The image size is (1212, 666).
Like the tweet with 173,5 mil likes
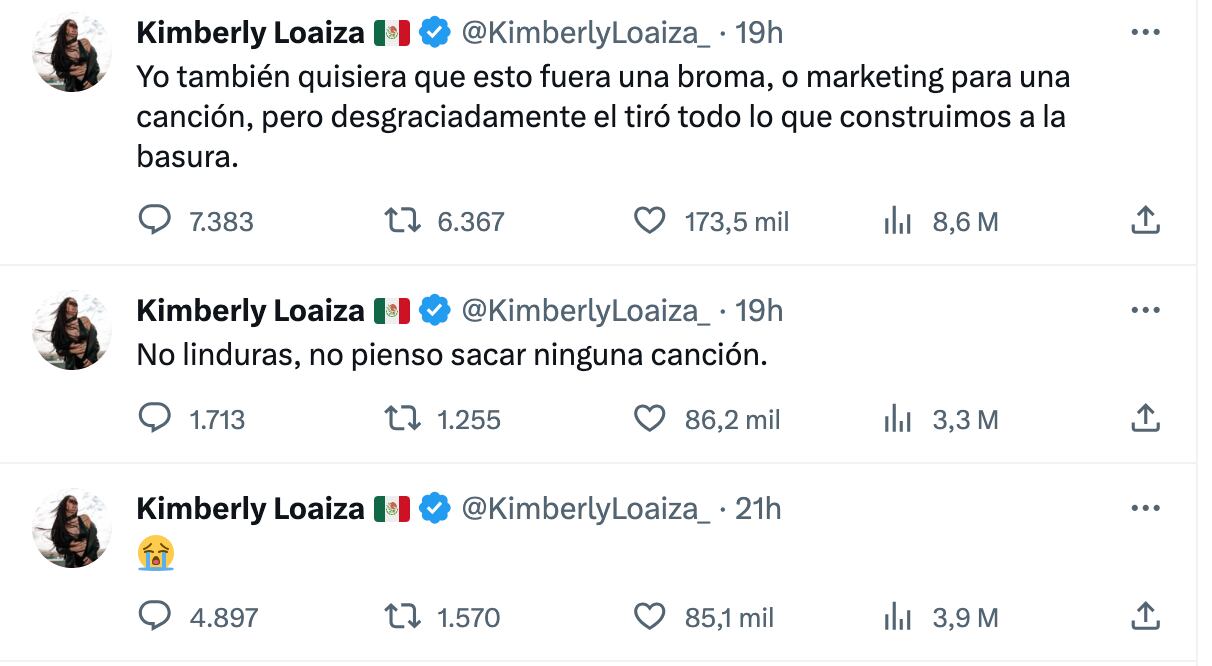[x=650, y=220]
